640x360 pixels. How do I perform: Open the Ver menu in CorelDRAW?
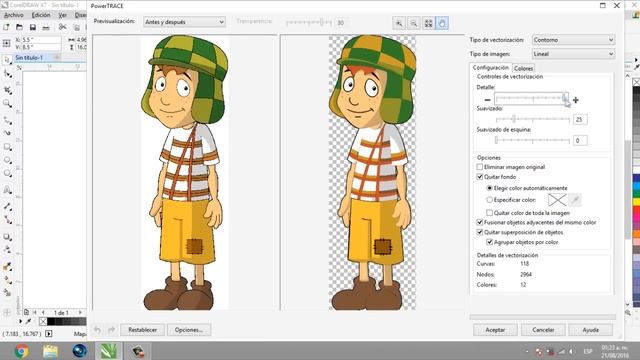(x=62, y=15)
